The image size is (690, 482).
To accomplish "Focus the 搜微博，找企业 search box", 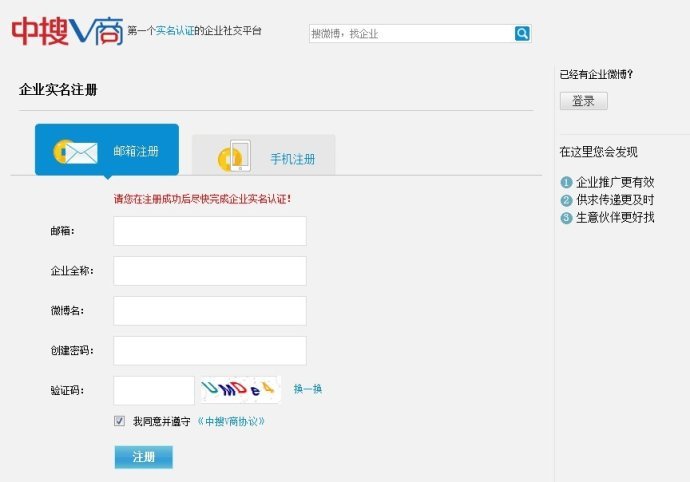I will (x=412, y=33).
